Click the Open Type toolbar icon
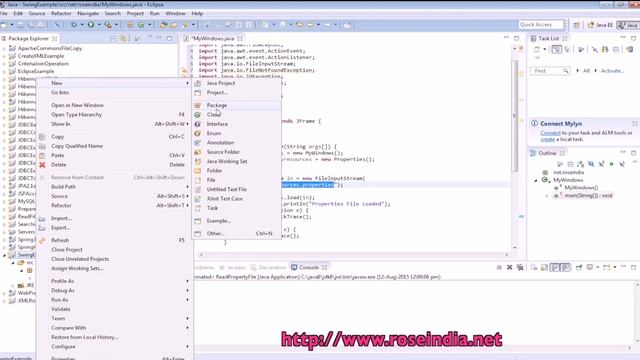The width and height of the screenshot is (640, 360). [x=164, y=25]
